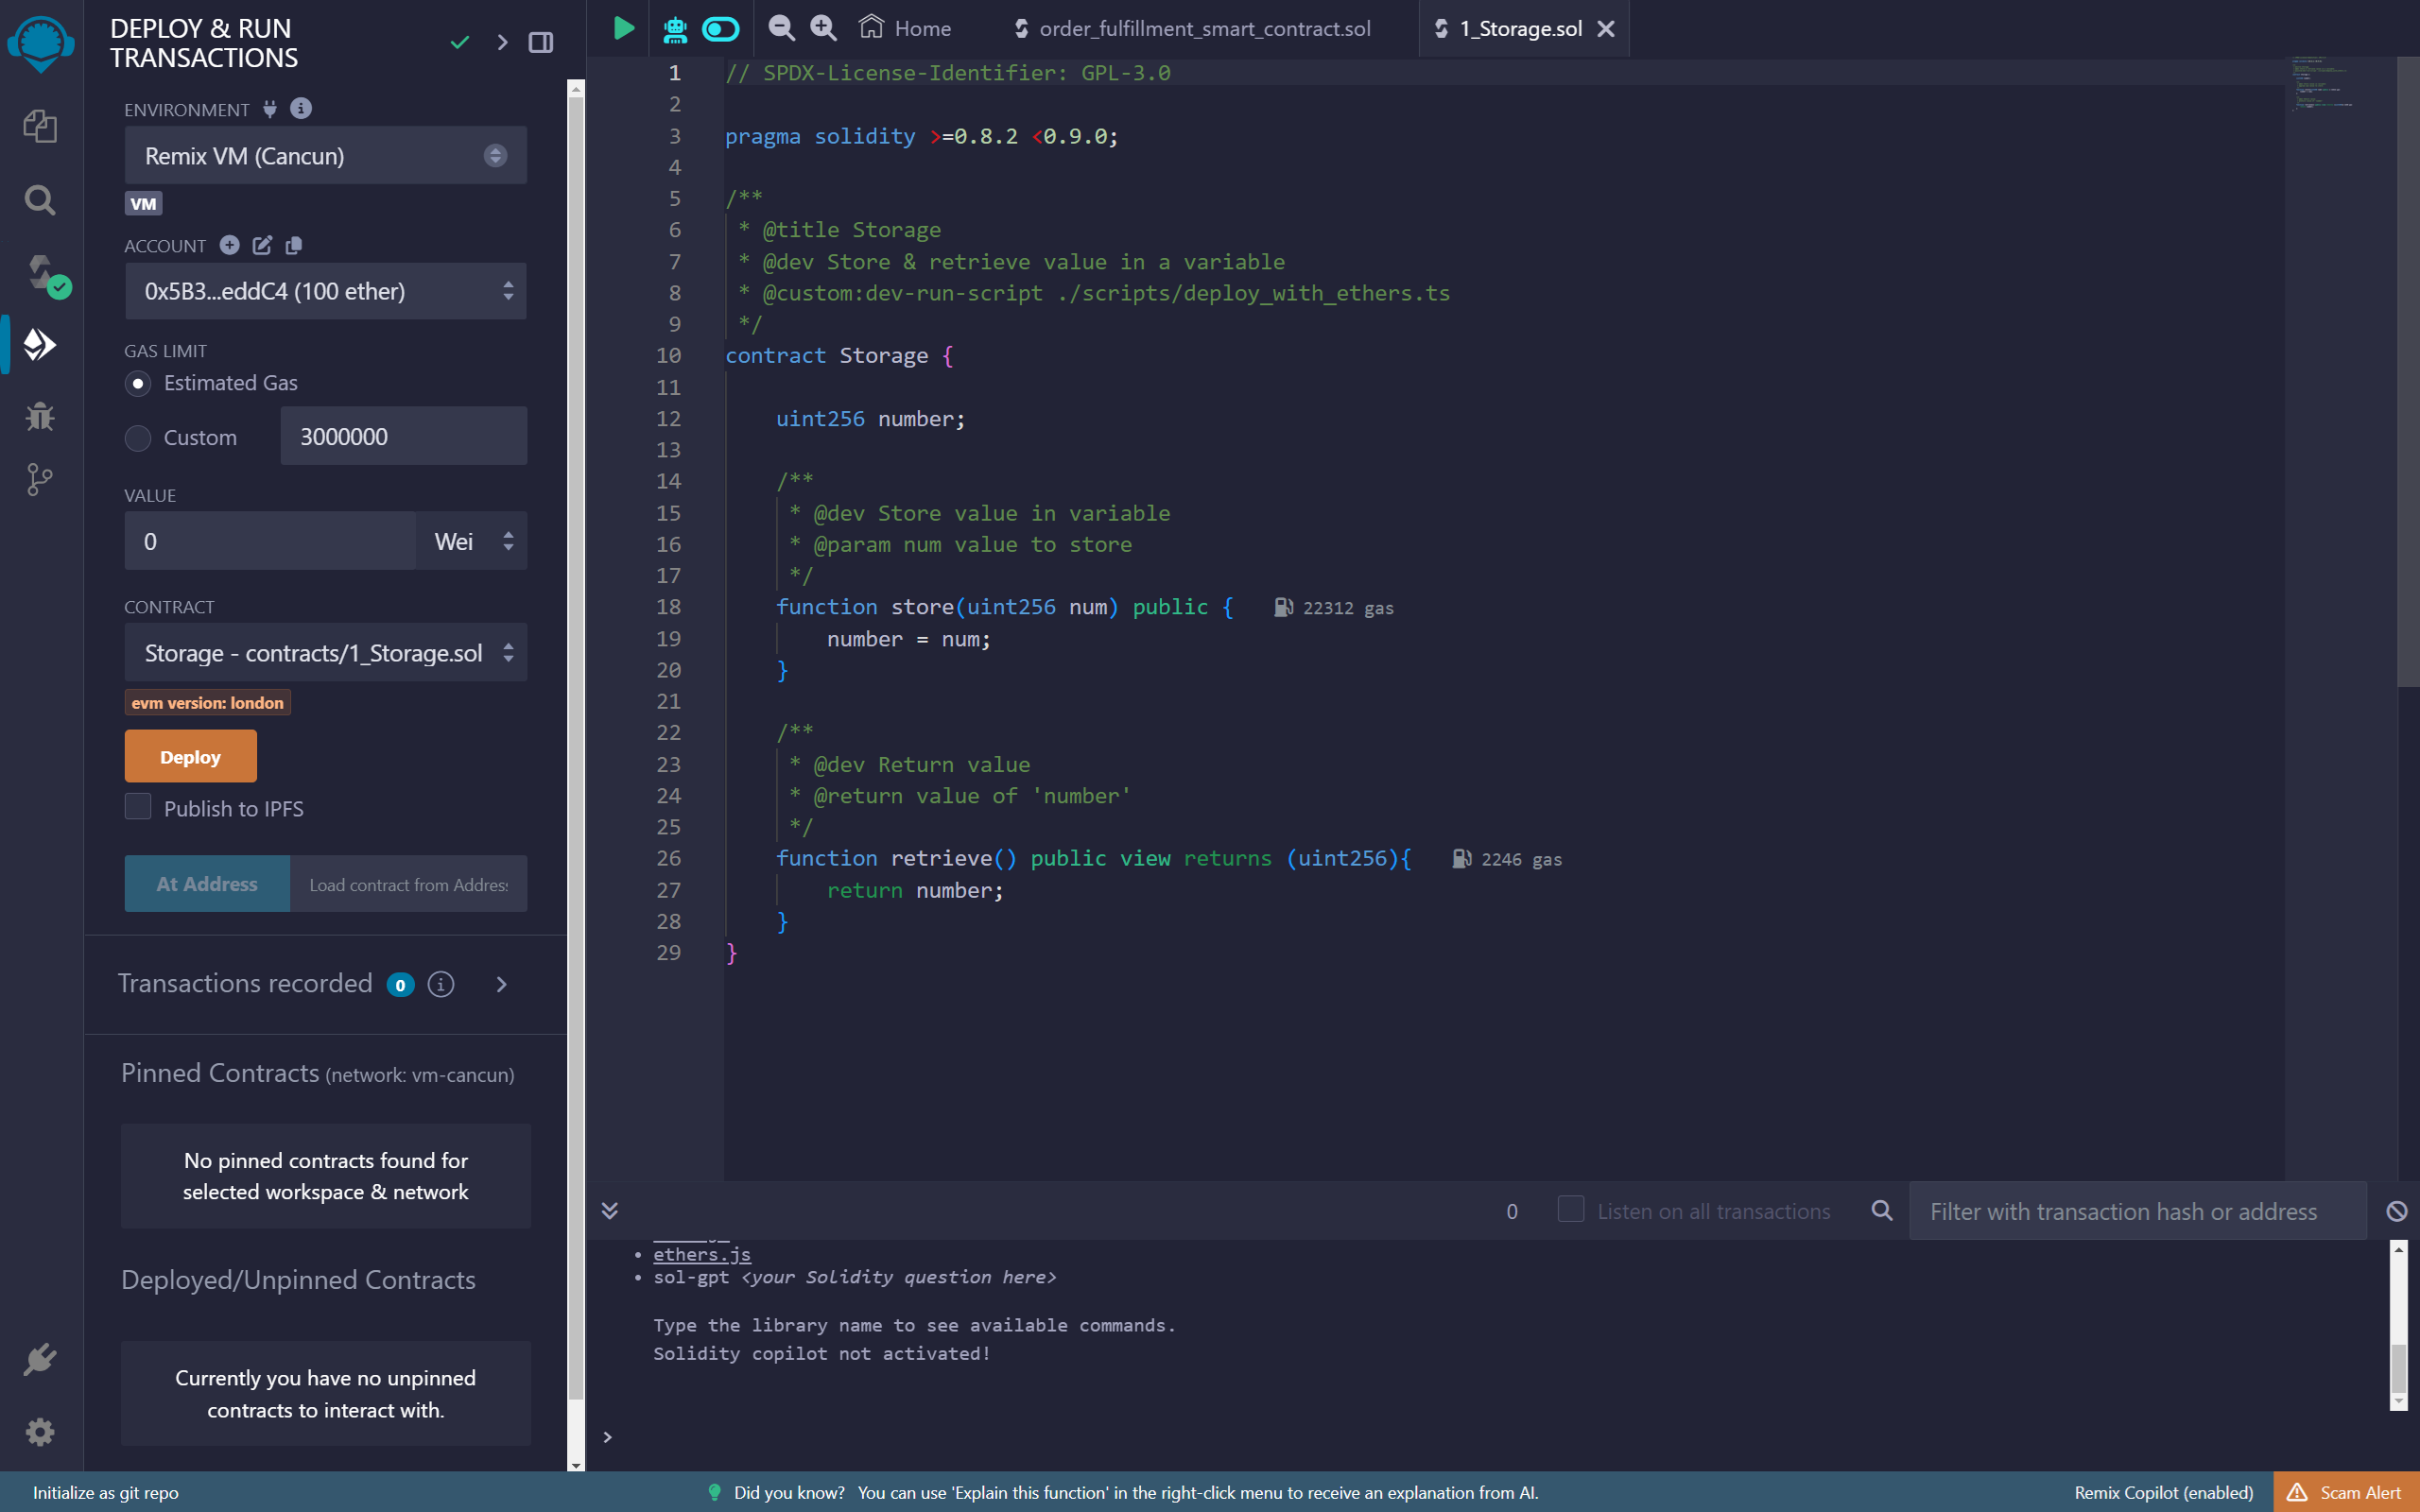Click Initialize as git repo
This screenshot has height=1512, width=2420.
(106, 1492)
